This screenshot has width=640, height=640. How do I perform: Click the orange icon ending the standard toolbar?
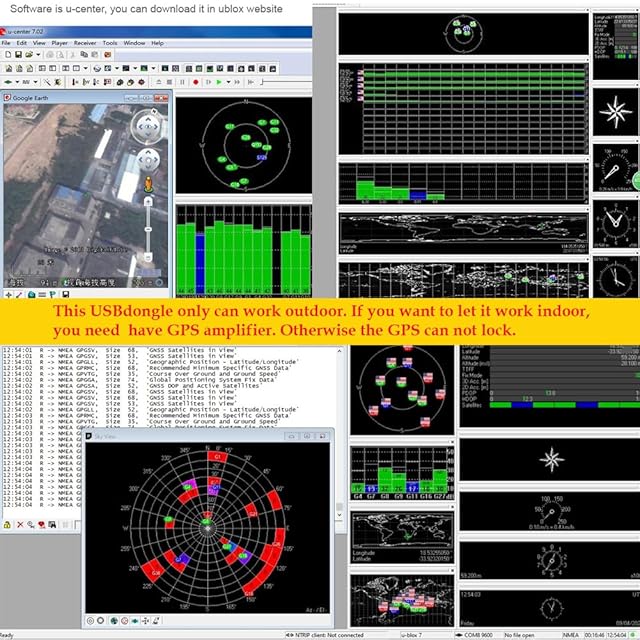pos(107,54)
